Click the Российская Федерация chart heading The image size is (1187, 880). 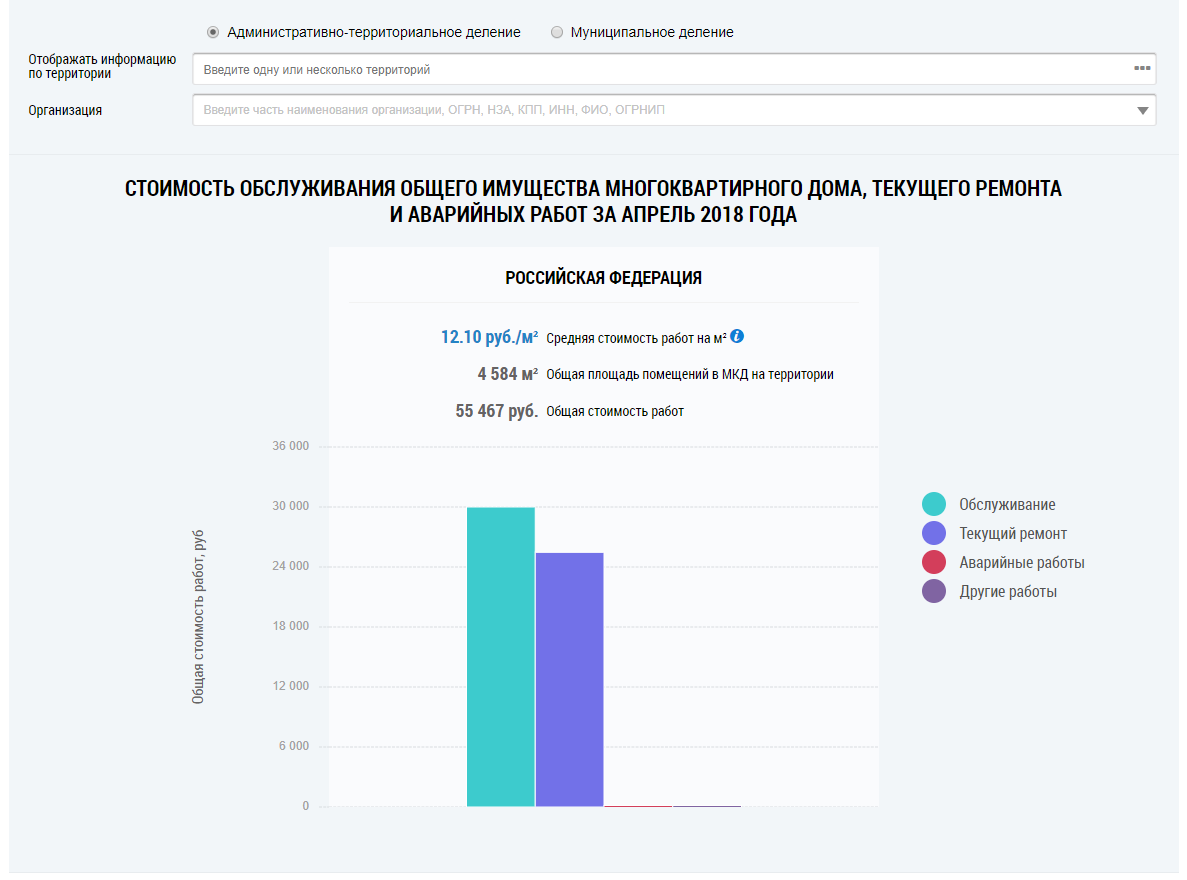603,278
